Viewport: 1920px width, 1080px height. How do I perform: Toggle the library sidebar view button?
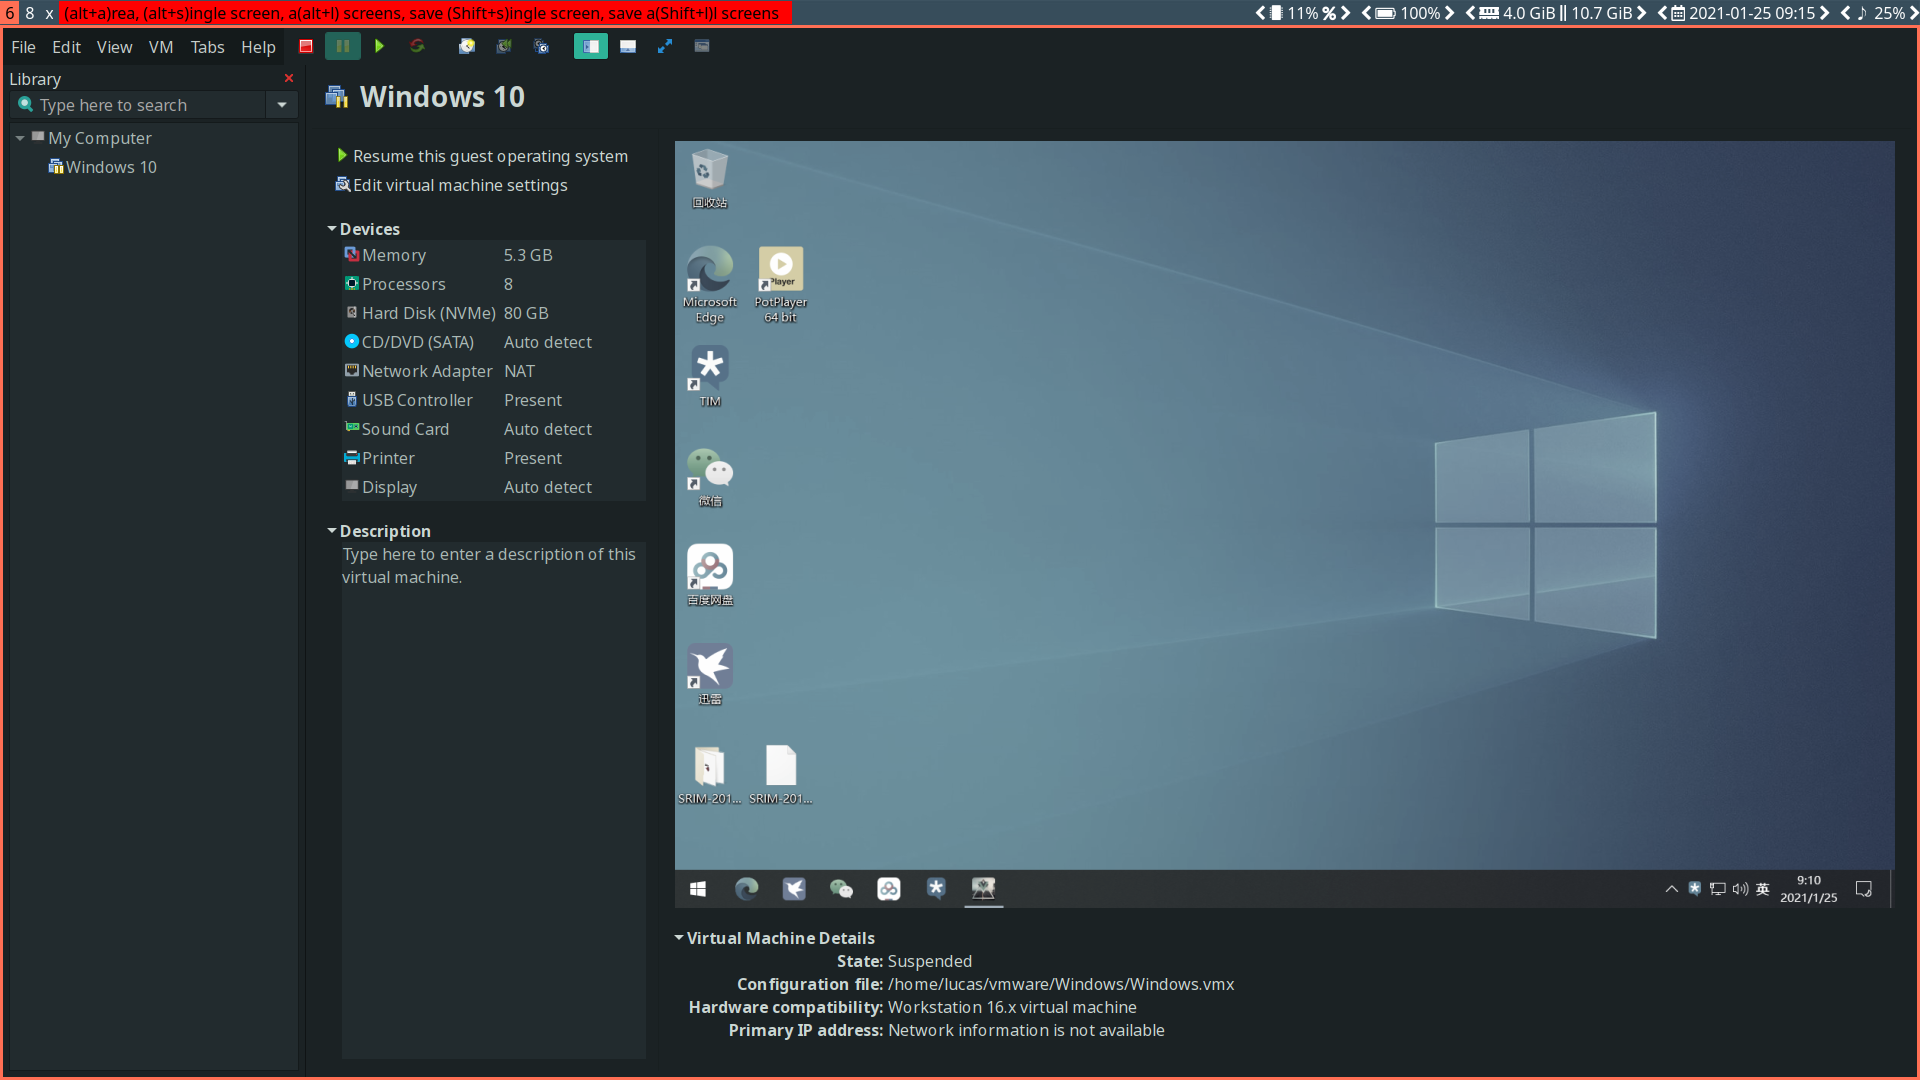(x=590, y=46)
